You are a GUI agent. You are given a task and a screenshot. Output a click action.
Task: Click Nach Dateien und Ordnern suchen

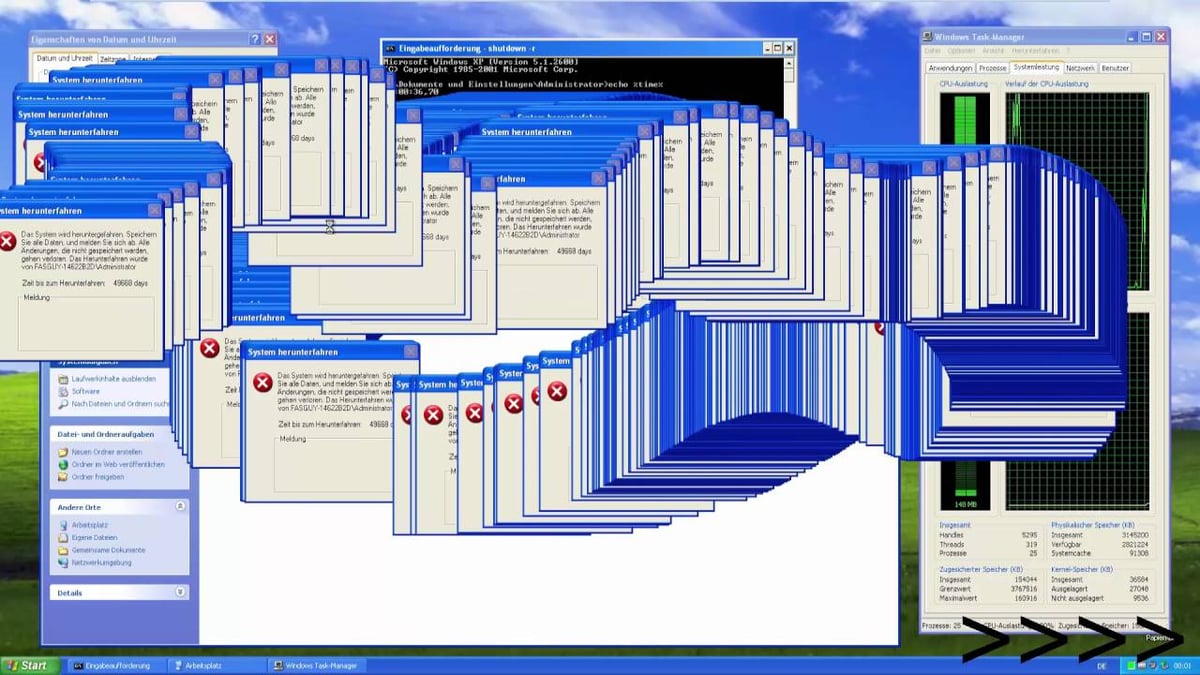point(120,403)
